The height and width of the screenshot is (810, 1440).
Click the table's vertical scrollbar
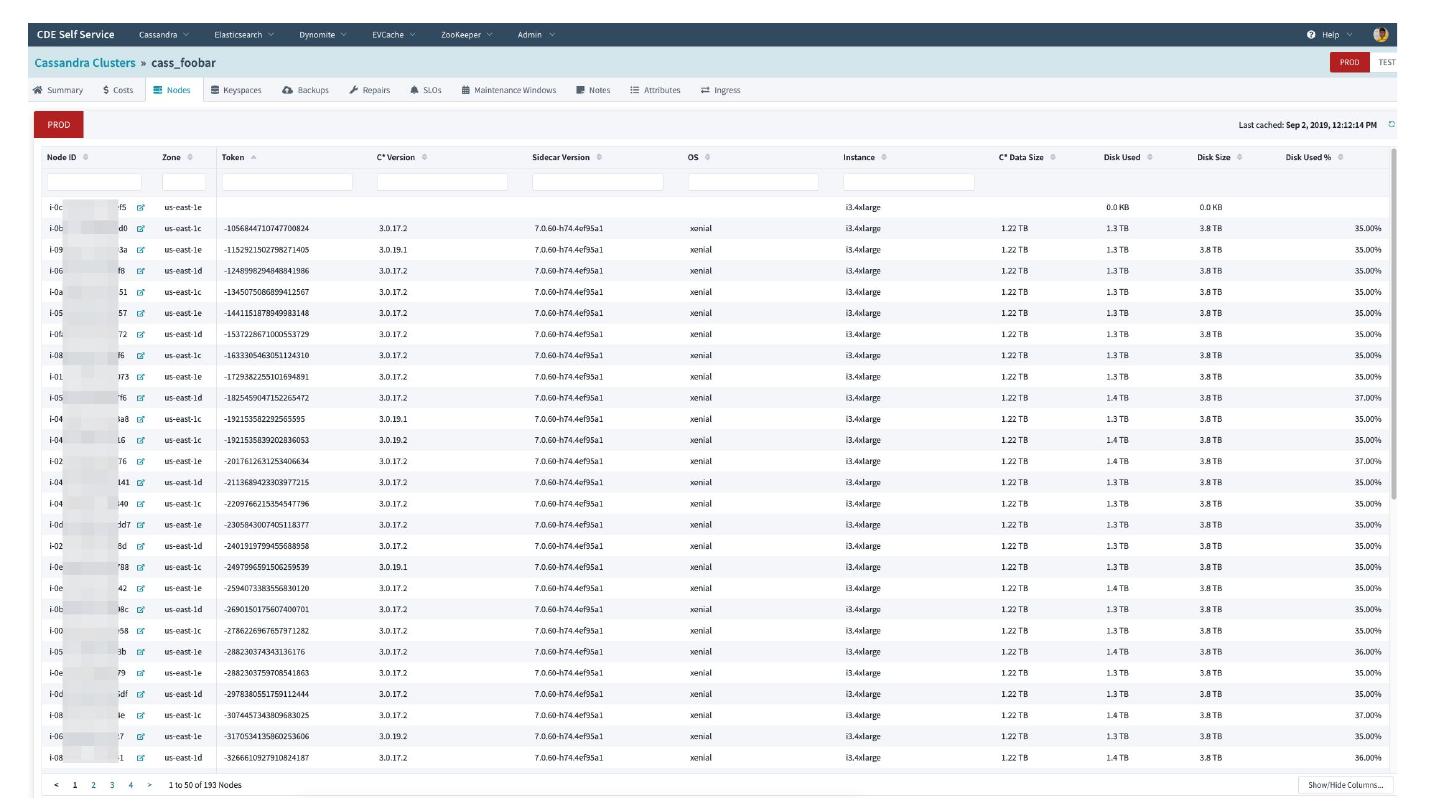[x=1392, y=320]
